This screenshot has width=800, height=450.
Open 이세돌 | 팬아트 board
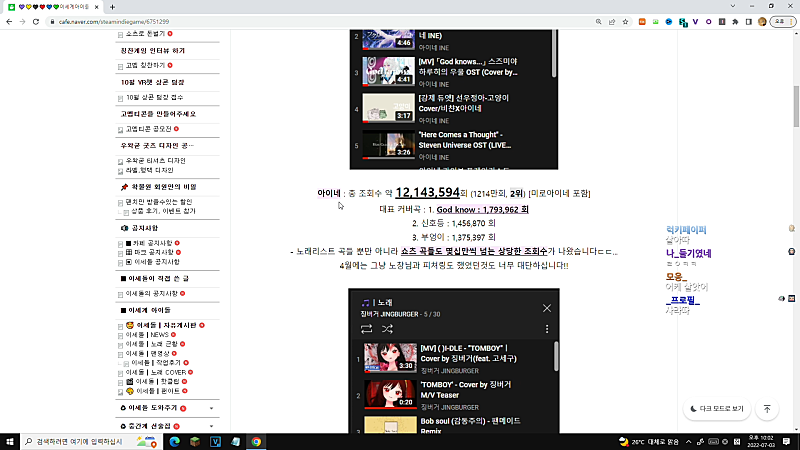pos(158,391)
